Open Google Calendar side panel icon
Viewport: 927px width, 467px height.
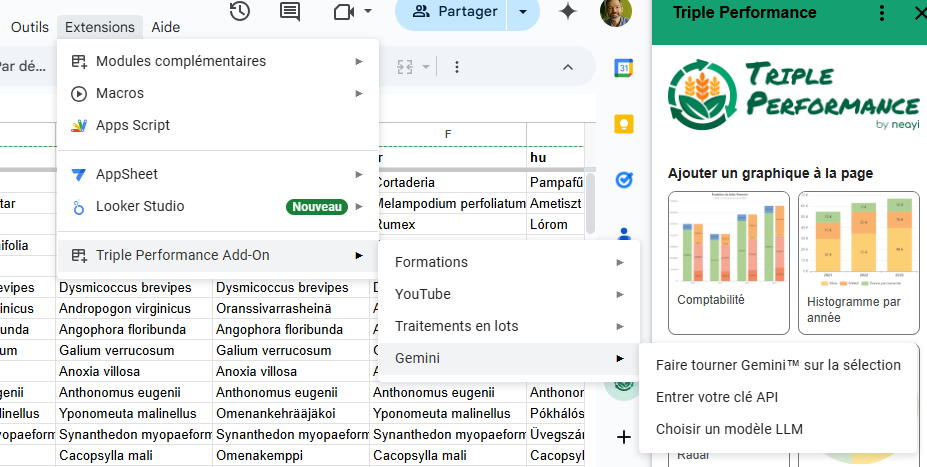[x=624, y=68]
